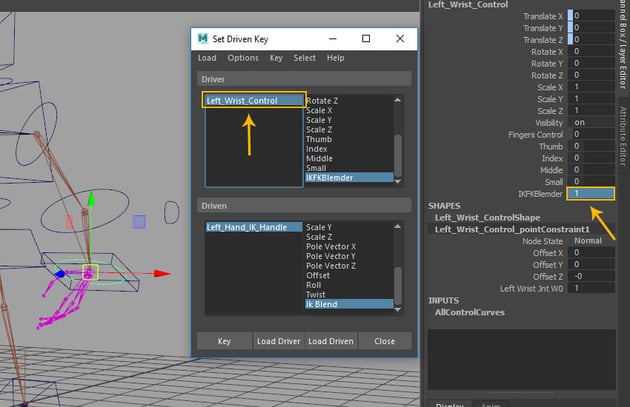This screenshot has width=630, height=407.
Task: Click the Node State Normal field
Action: [x=590, y=240]
